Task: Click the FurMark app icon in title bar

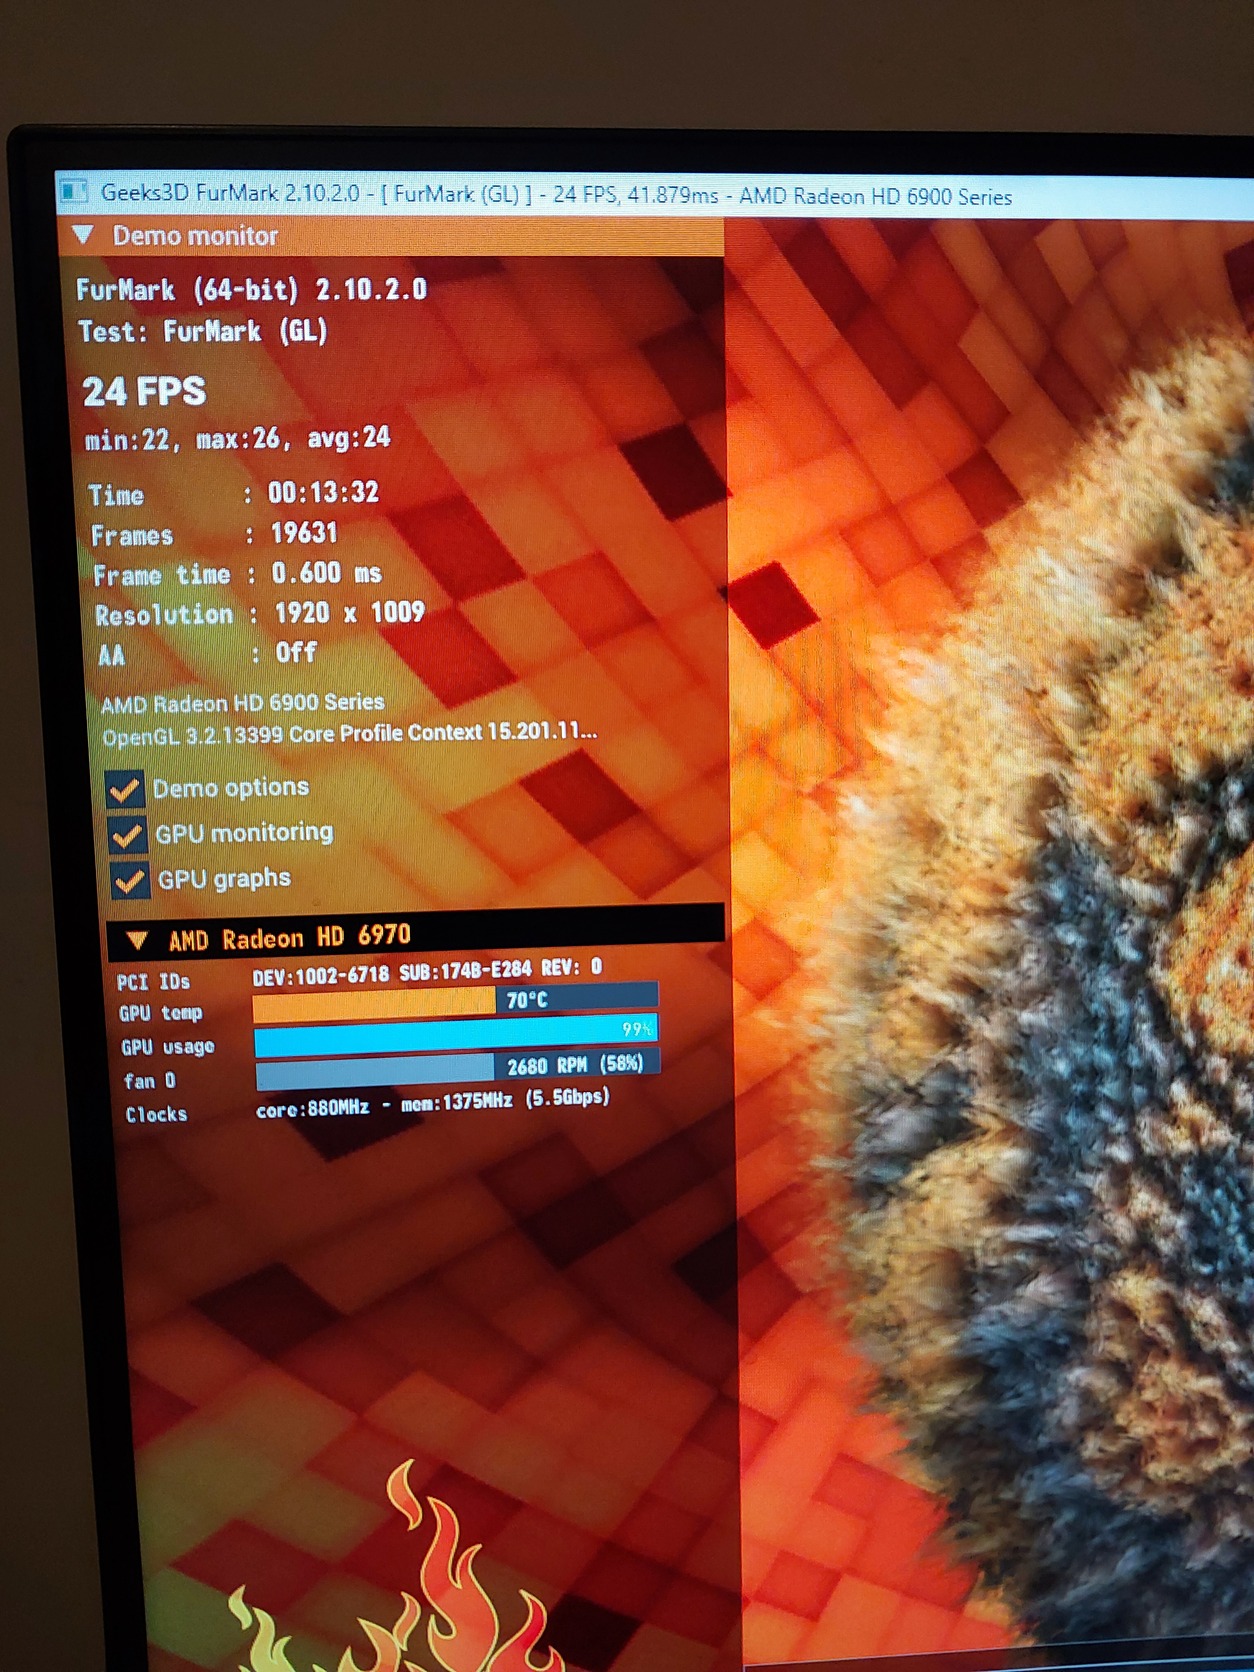Action: [74, 190]
